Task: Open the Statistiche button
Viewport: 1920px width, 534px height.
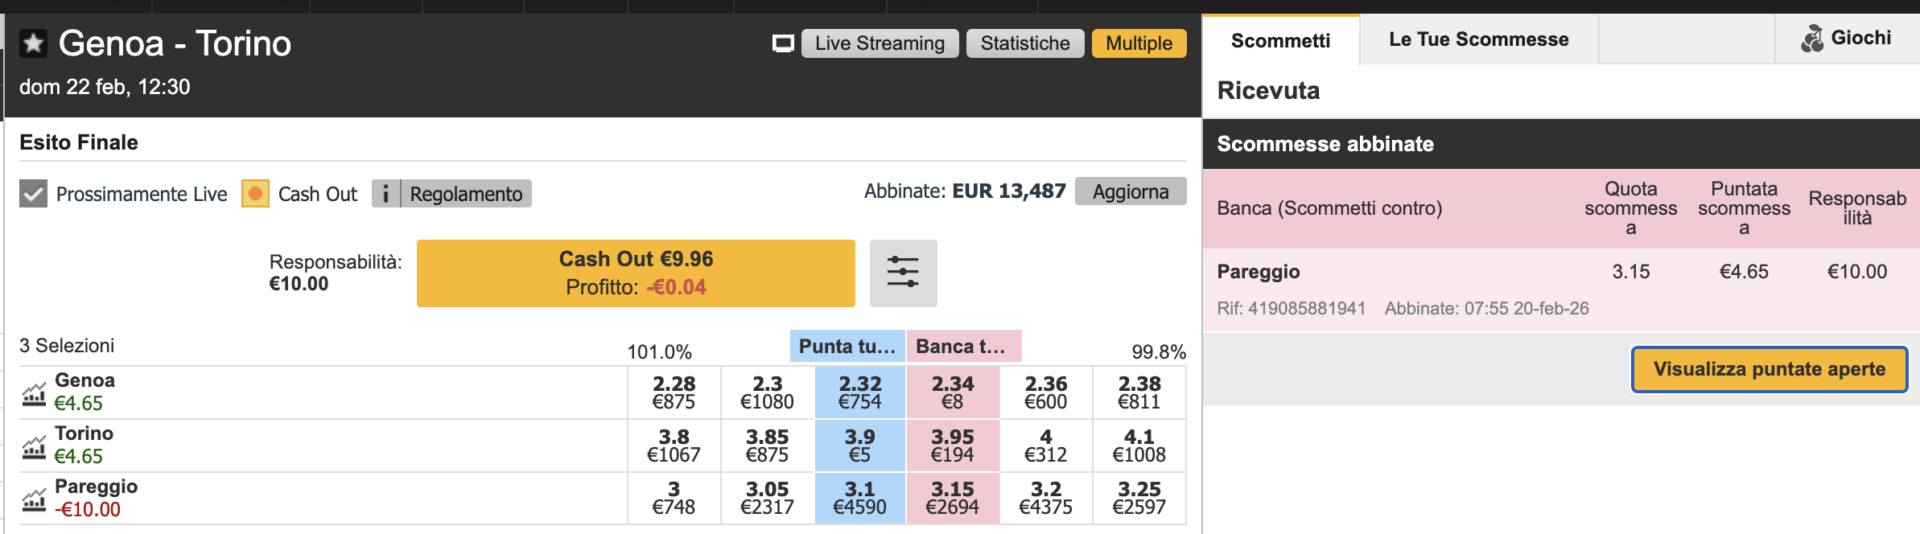Action: (1024, 43)
